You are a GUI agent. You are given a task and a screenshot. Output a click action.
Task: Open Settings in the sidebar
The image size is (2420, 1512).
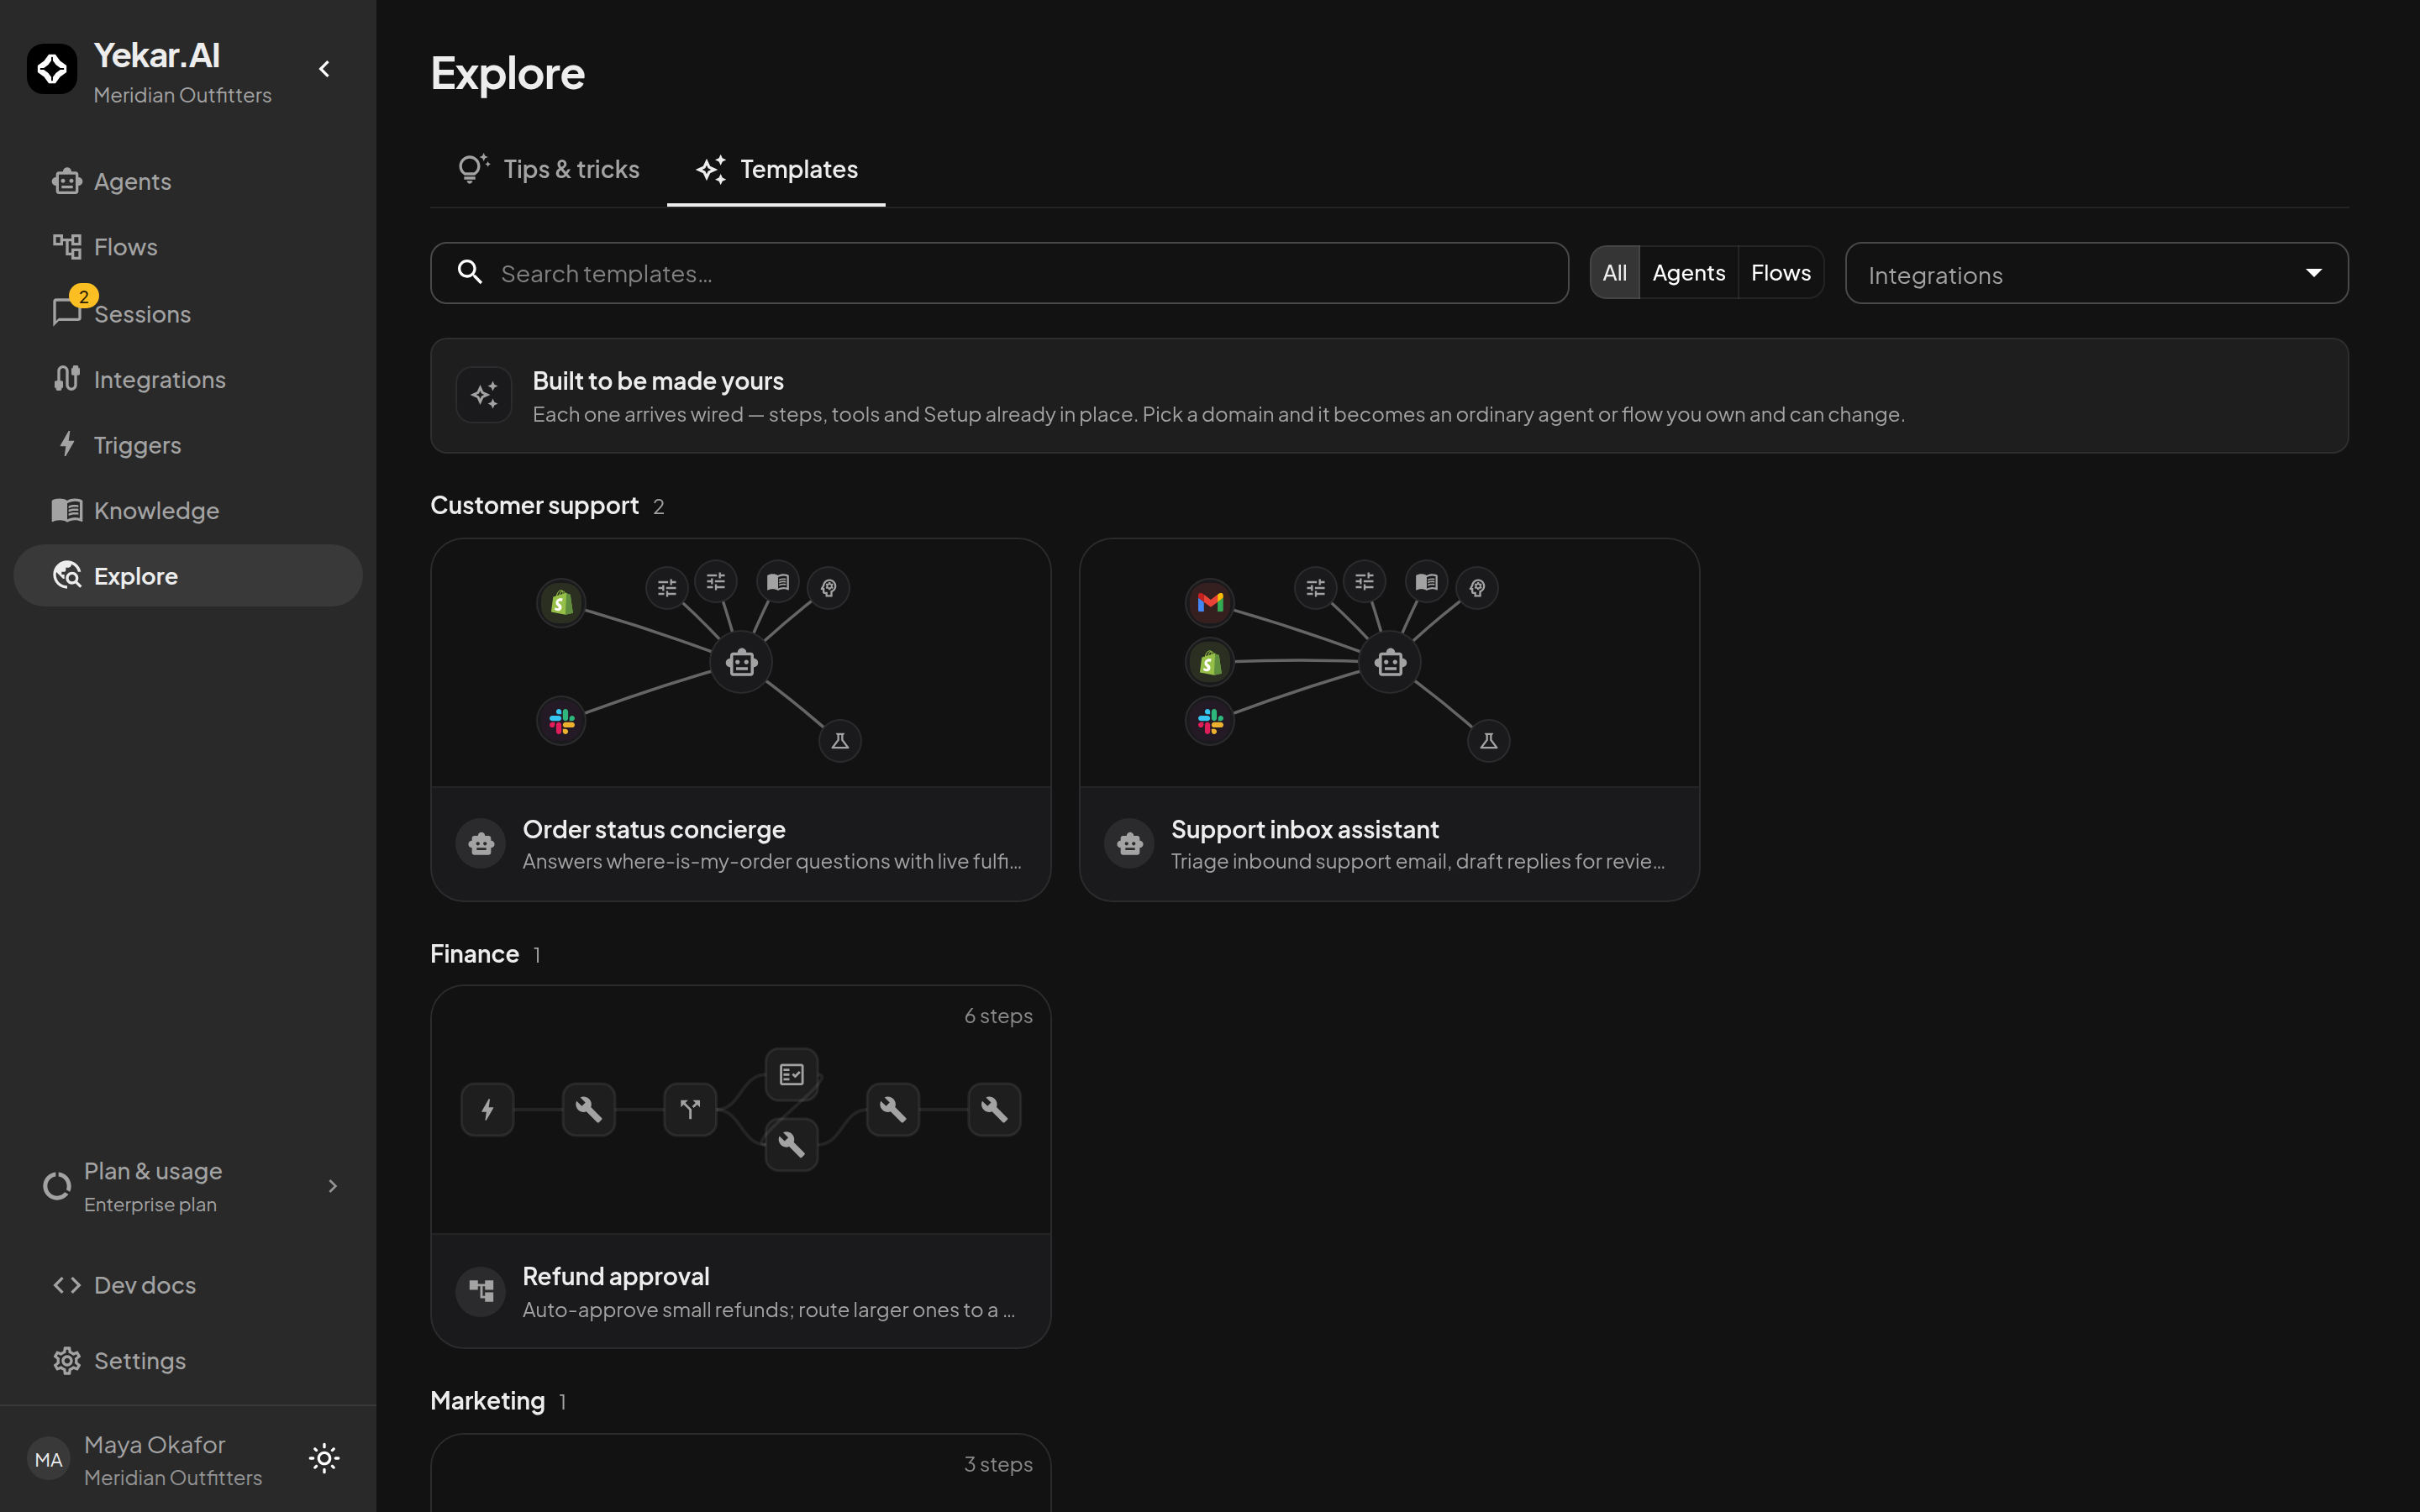click(x=188, y=1361)
